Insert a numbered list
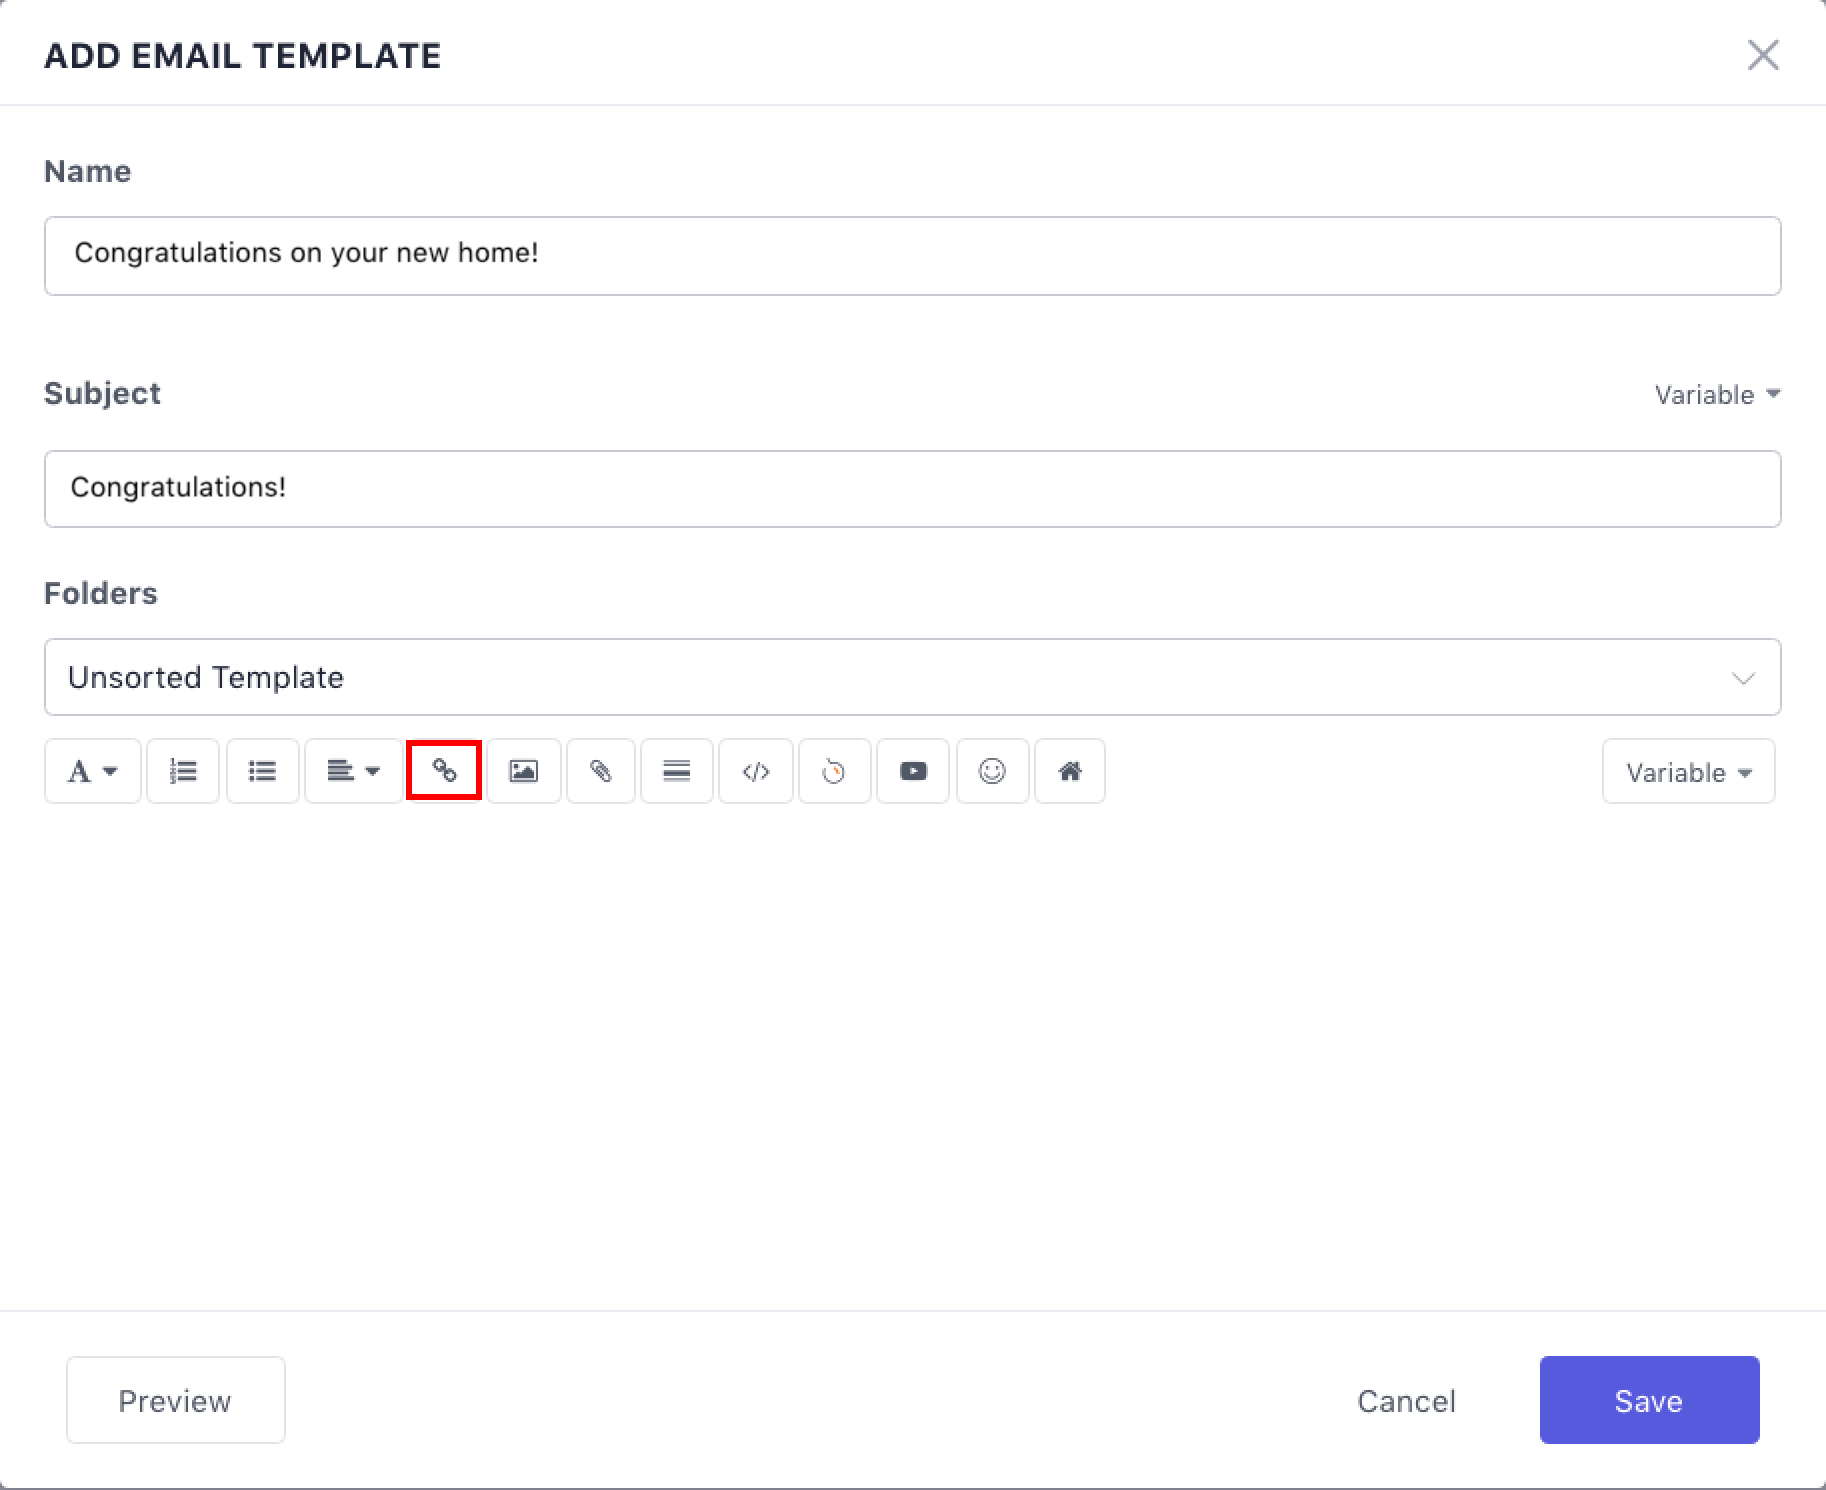The width and height of the screenshot is (1826, 1490). [x=183, y=771]
